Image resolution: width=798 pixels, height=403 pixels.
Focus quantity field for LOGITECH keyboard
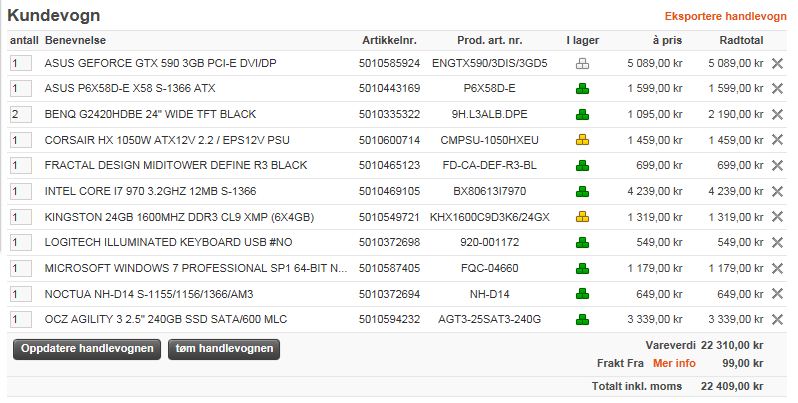[21, 242]
